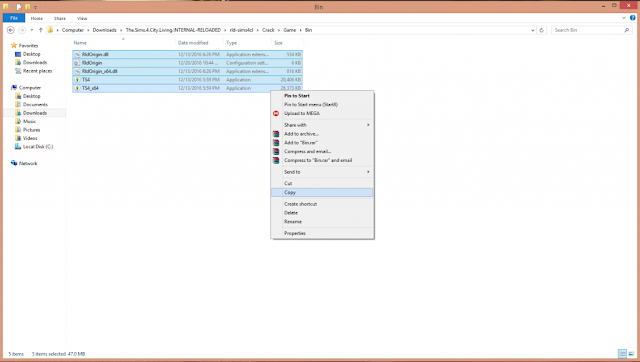The image size is (640, 362).
Task: Choose Cut from the context menu
Action: pyautogui.click(x=322, y=183)
